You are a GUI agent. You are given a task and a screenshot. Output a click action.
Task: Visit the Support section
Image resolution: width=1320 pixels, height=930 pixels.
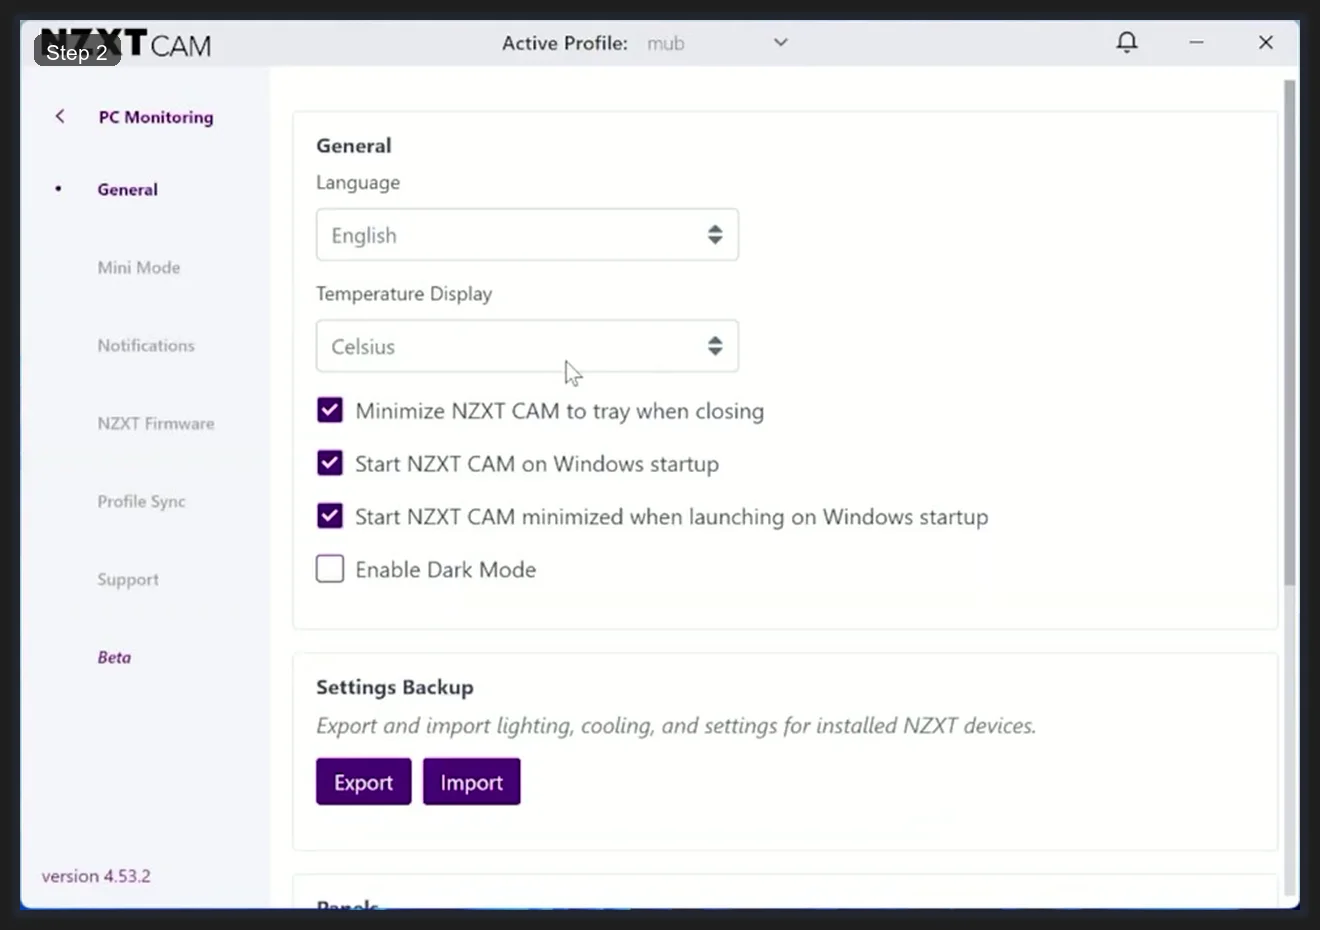tap(127, 579)
